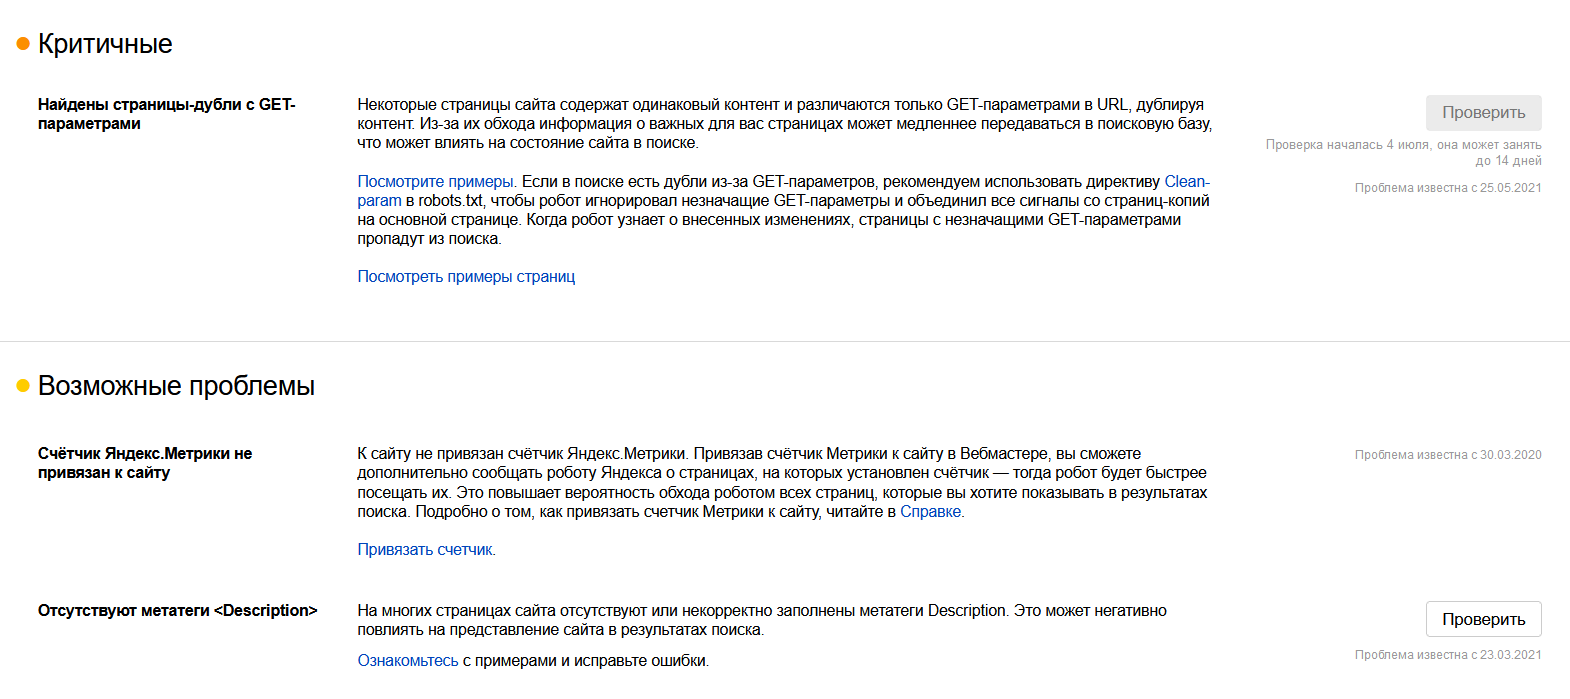Screen dimensions: 1570x699
Task: Click the Счётчик Яндекс.Метрики issue title
Action: tap(145, 463)
